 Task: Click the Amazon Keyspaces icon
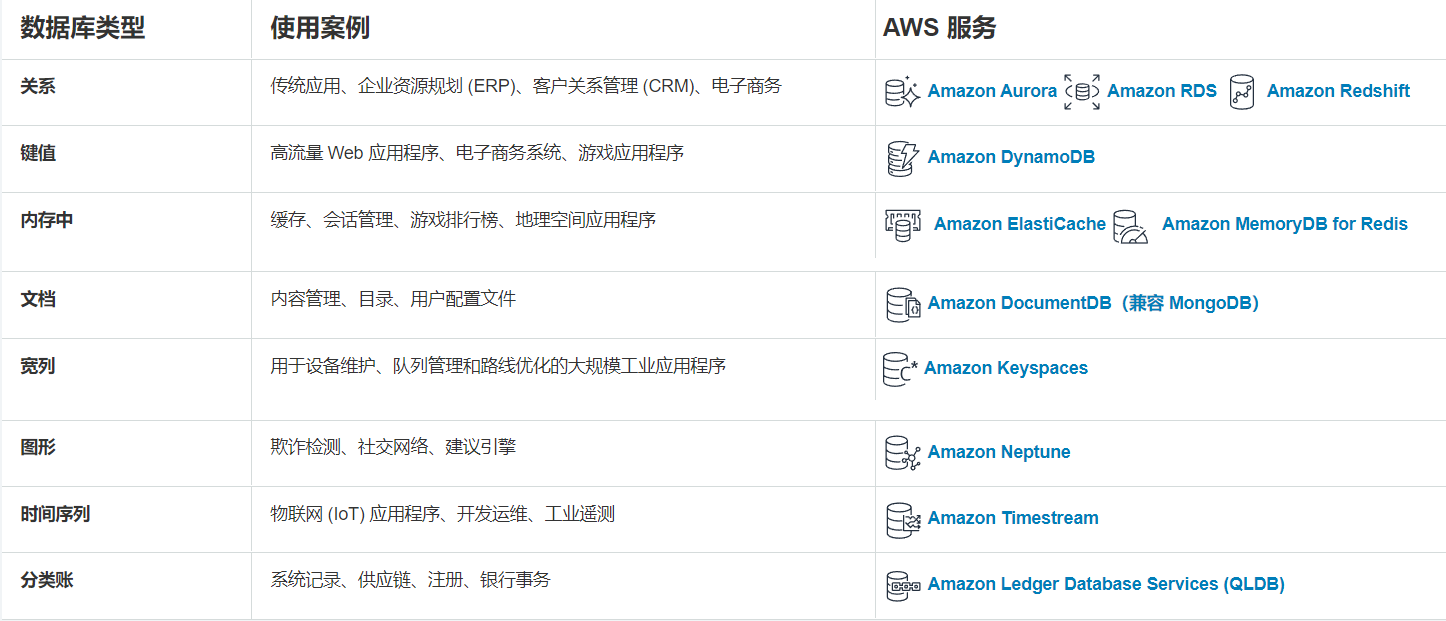point(900,369)
